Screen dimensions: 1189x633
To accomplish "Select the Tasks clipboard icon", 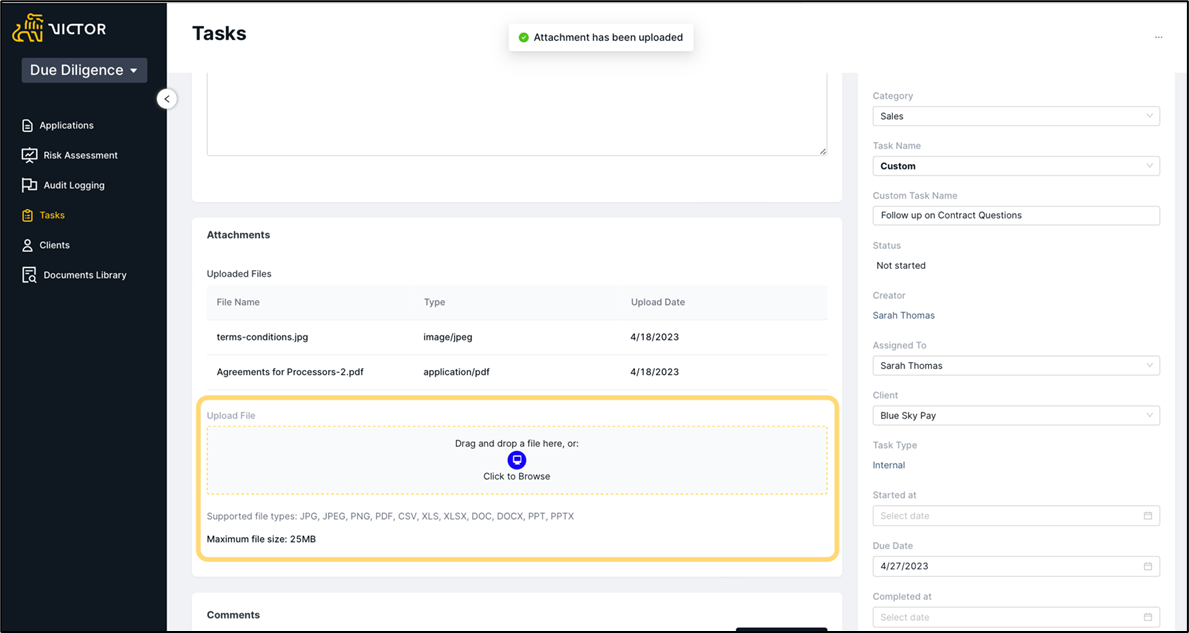I will click(28, 215).
